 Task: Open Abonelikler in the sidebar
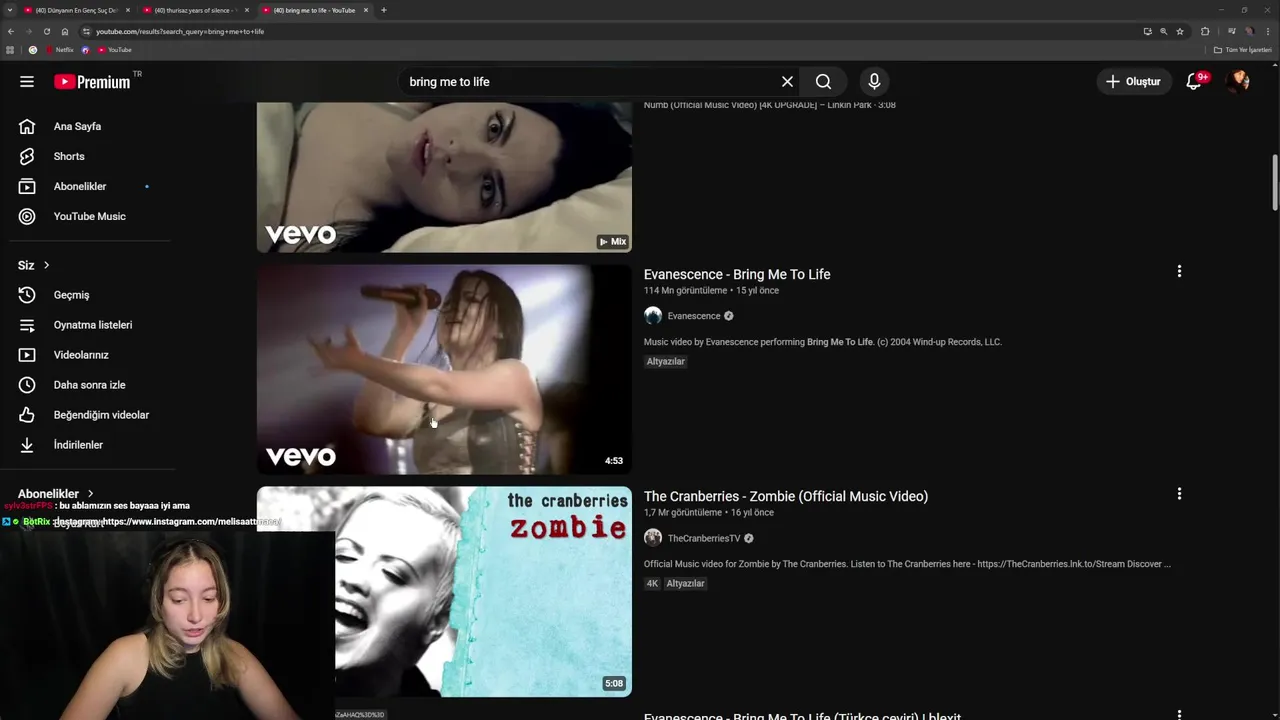pos(80,187)
